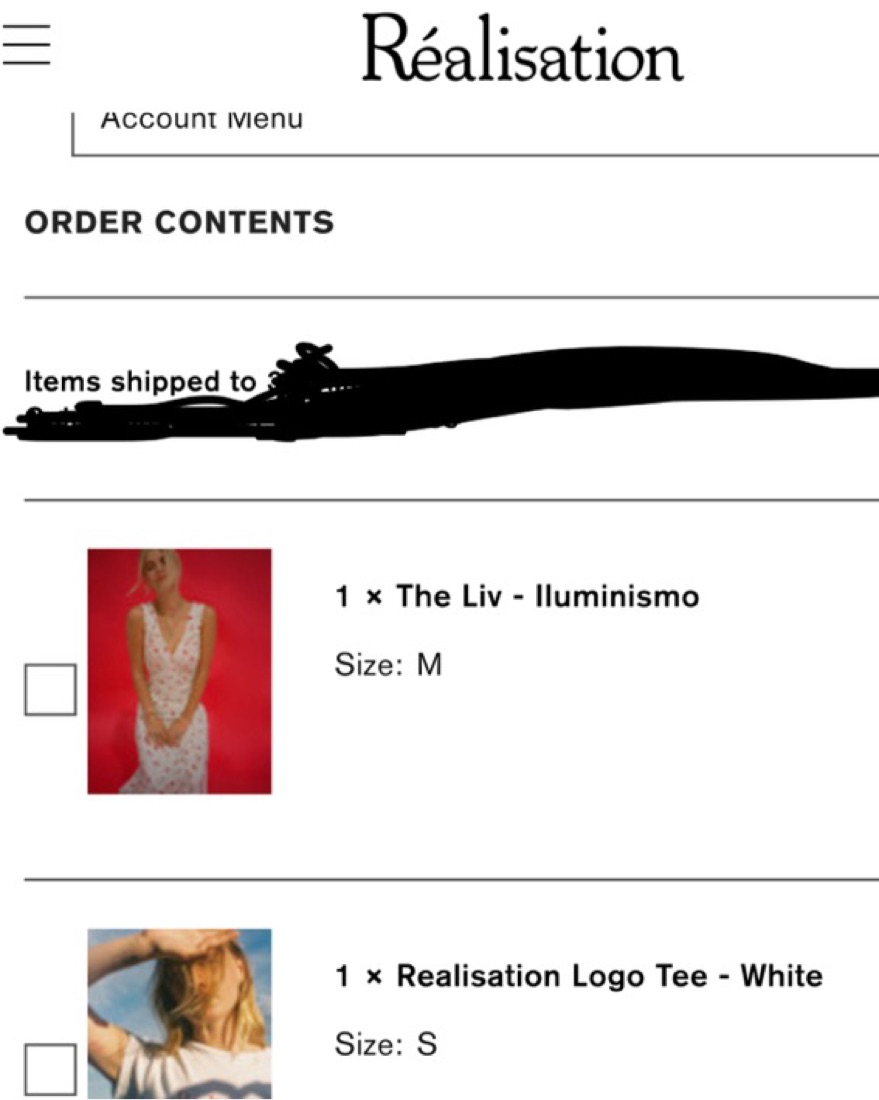Click the "White" colour in the Logo Tee title
This screenshot has height=1100, width=879.
pyautogui.click(x=781, y=976)
